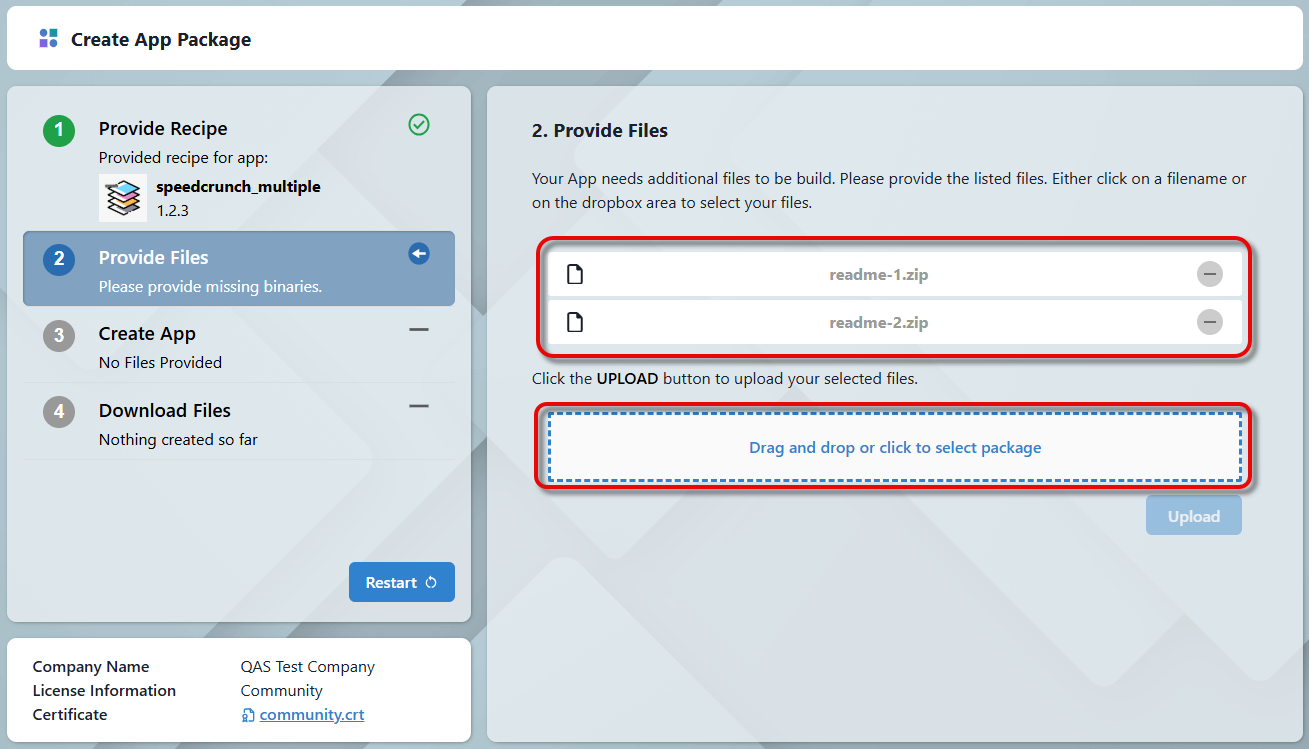The width and height of the screenshot is (1309, 749).
Task: Select the readme-2.zip filename
Action: 878,322
